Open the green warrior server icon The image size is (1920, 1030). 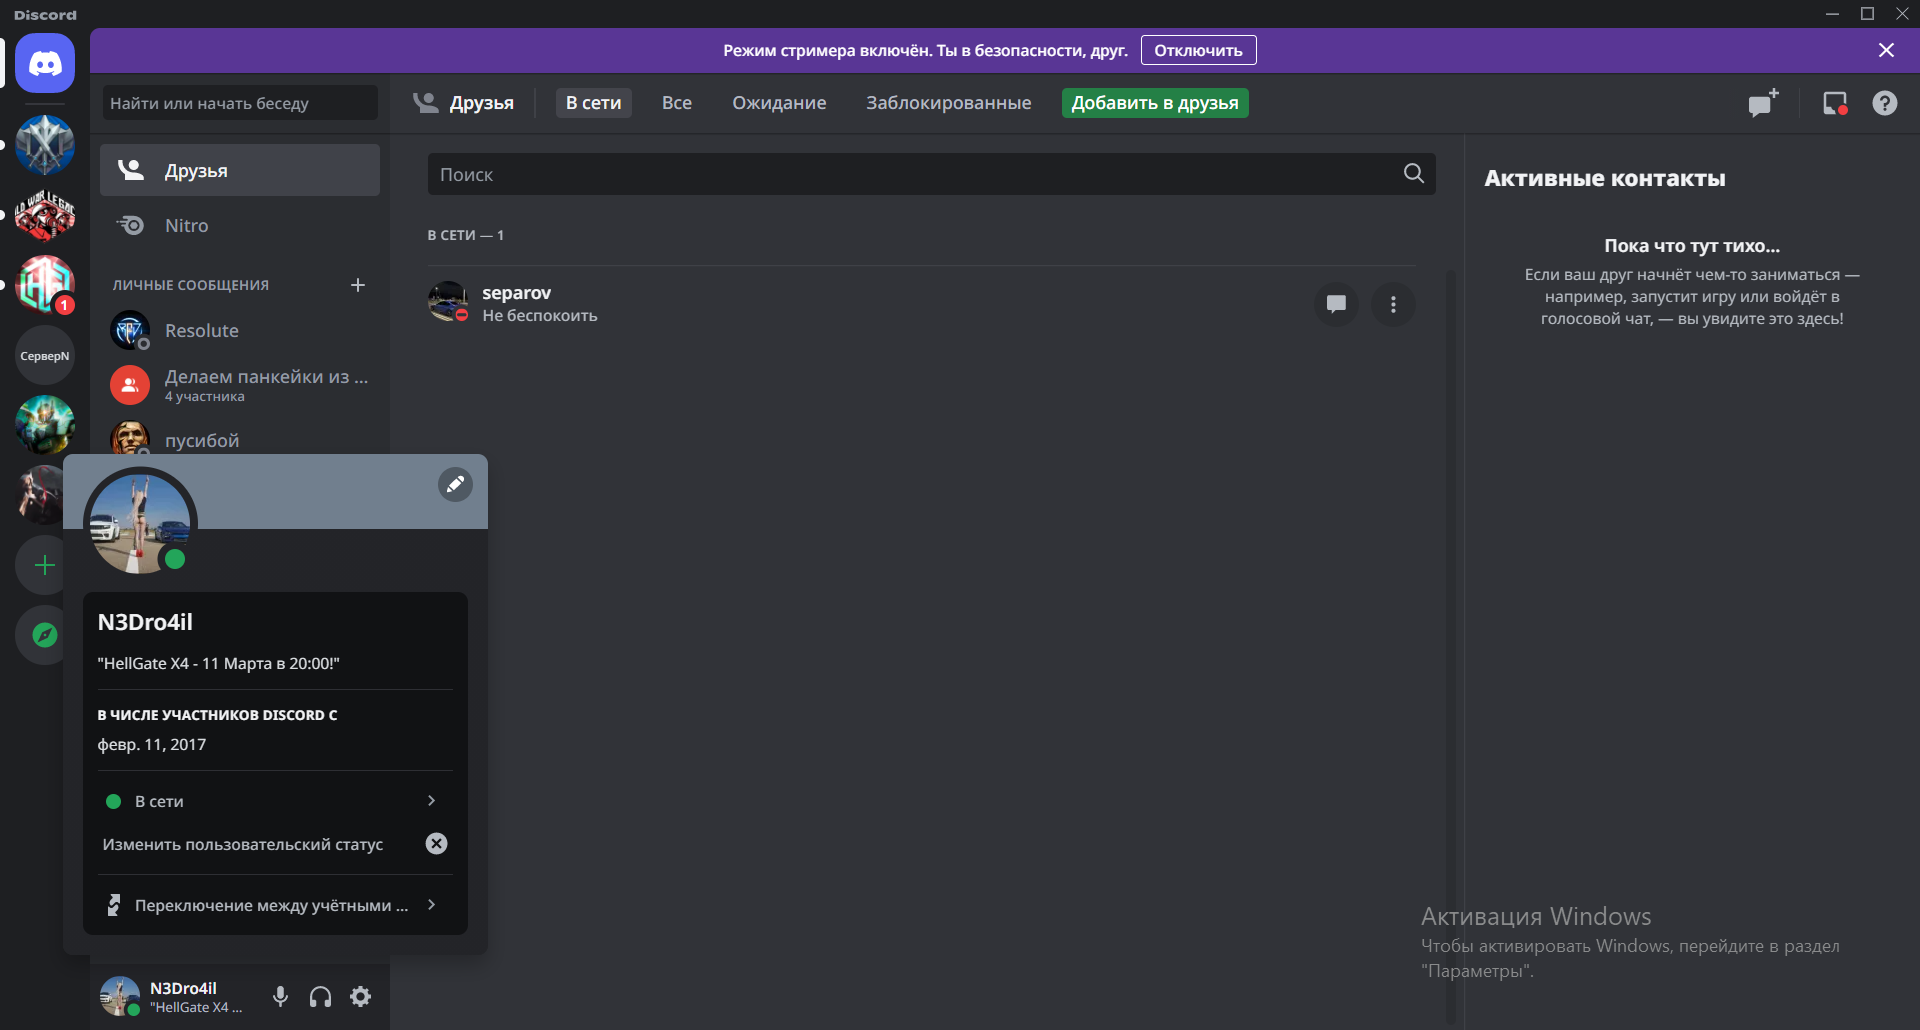[45, 425]
